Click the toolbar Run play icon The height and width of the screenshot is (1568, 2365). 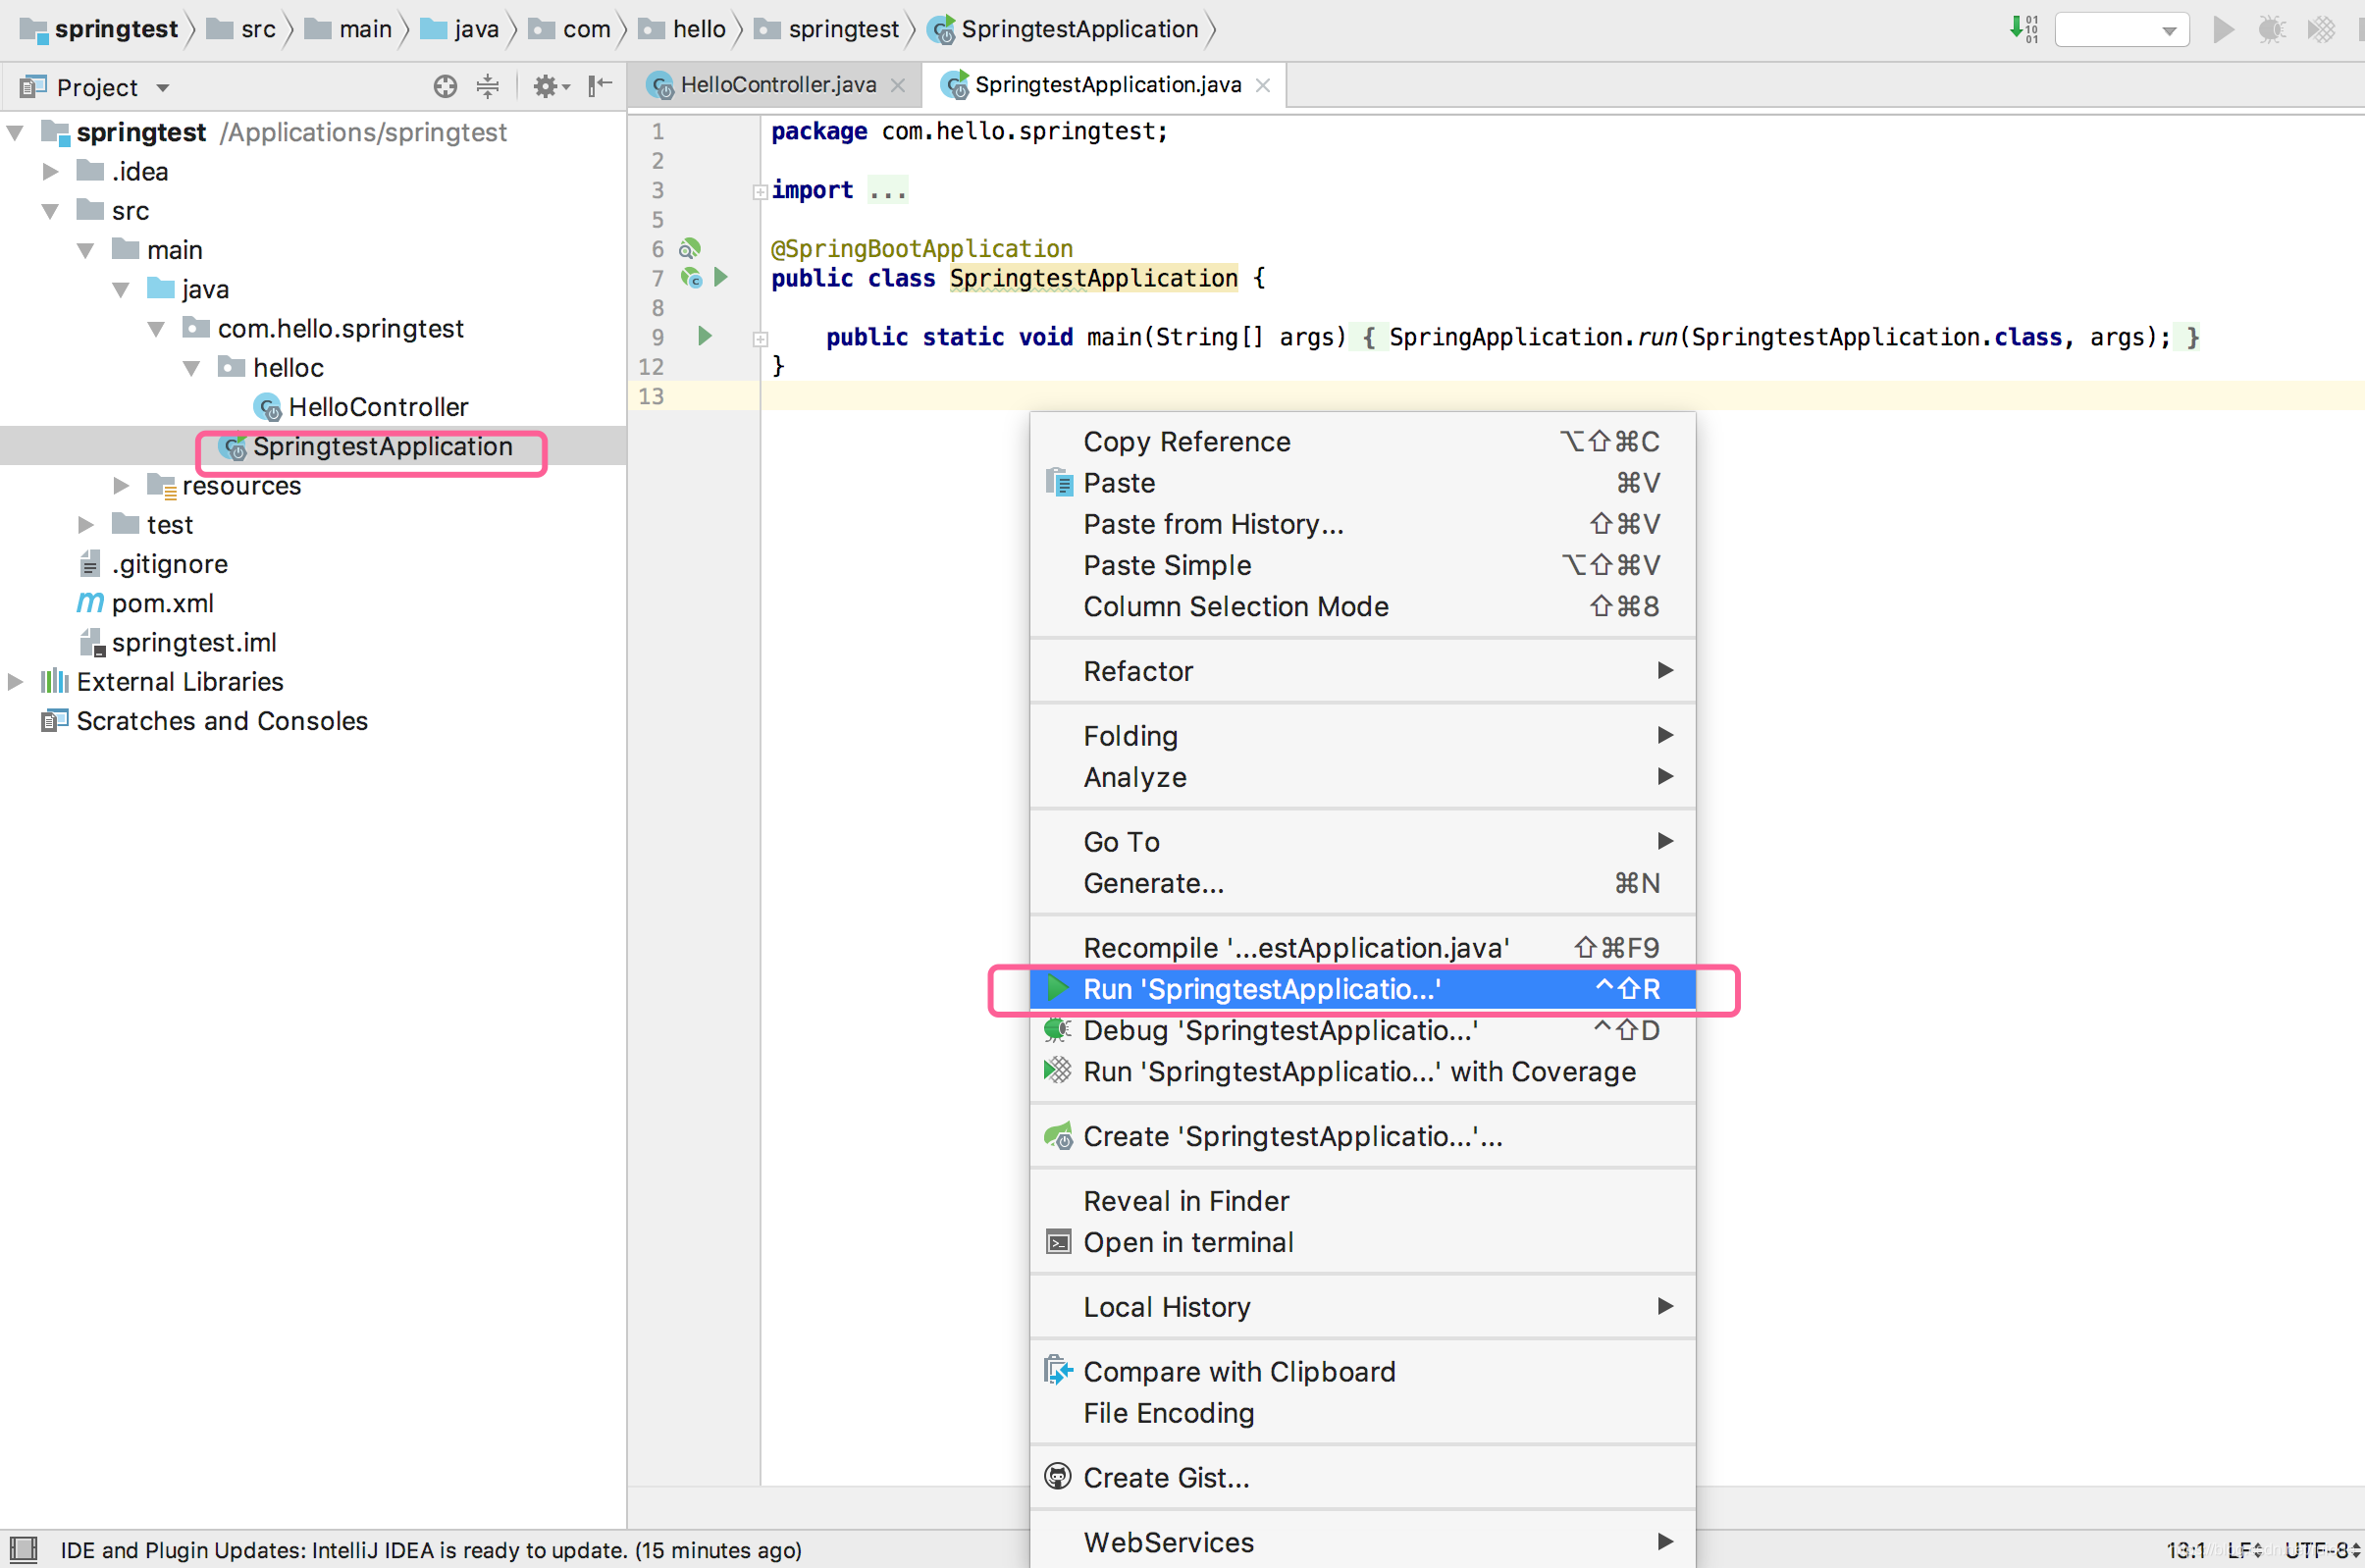(2222, 30)
